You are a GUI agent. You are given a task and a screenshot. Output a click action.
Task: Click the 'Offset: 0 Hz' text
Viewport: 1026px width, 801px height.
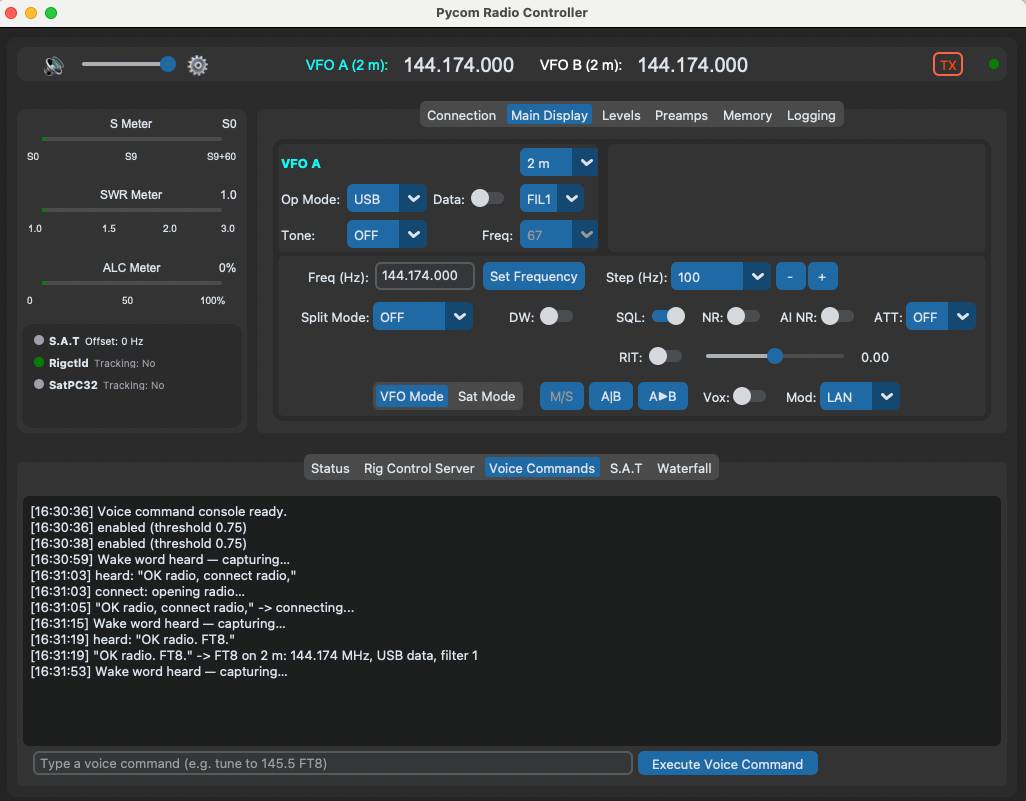(114, 341)
